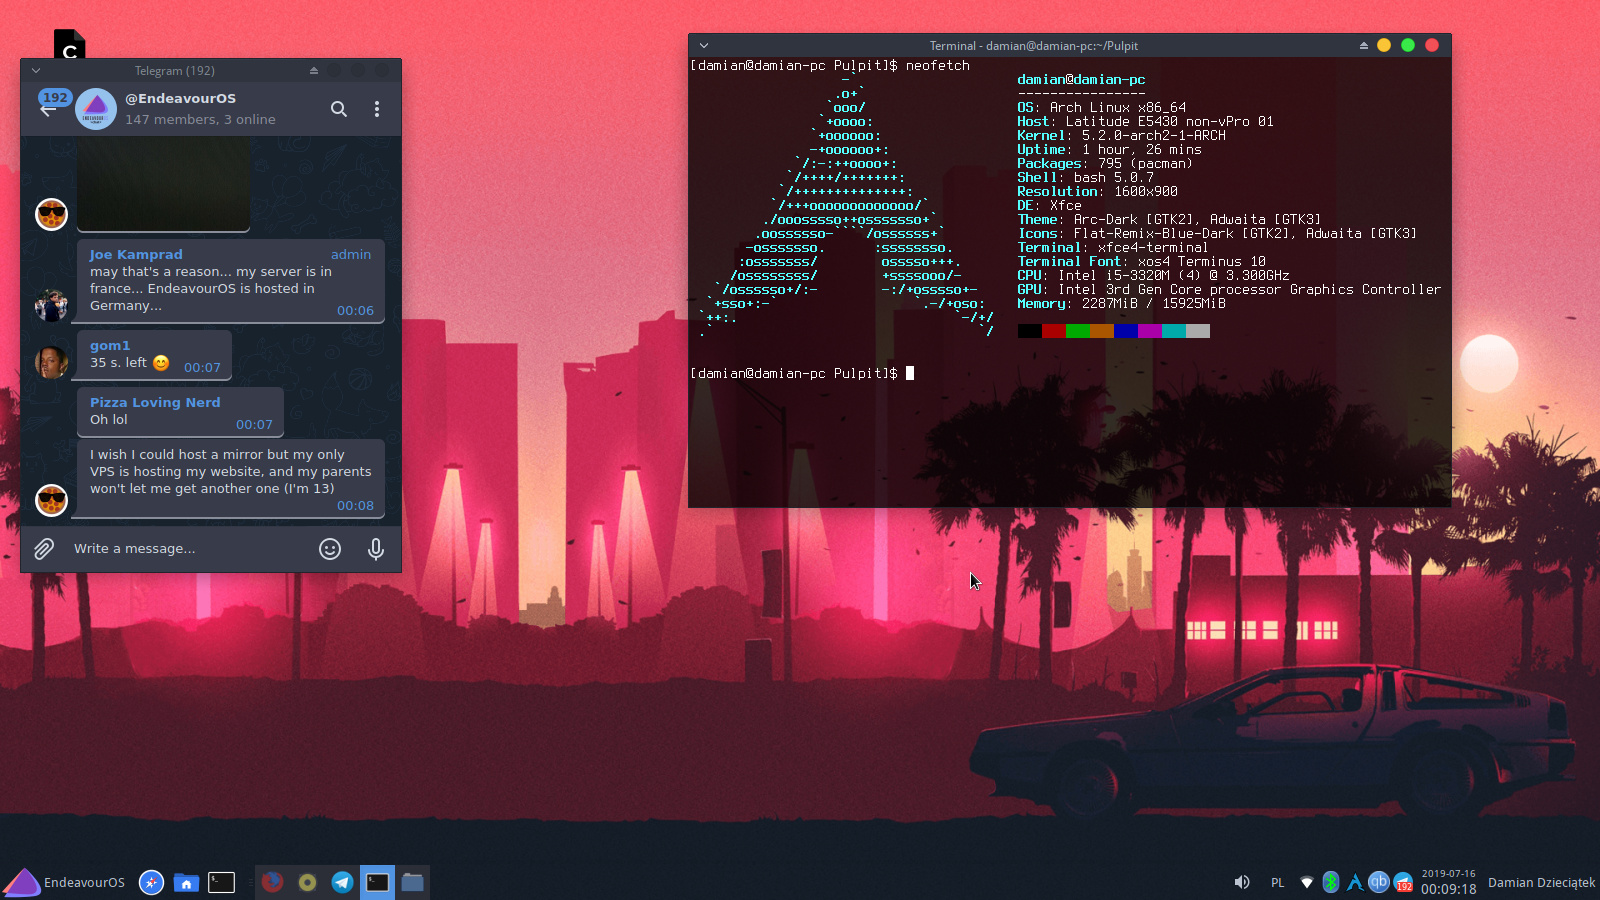
Task: Open Telegram tray icon with 192 badge
Action: (x=1404, y=882)
